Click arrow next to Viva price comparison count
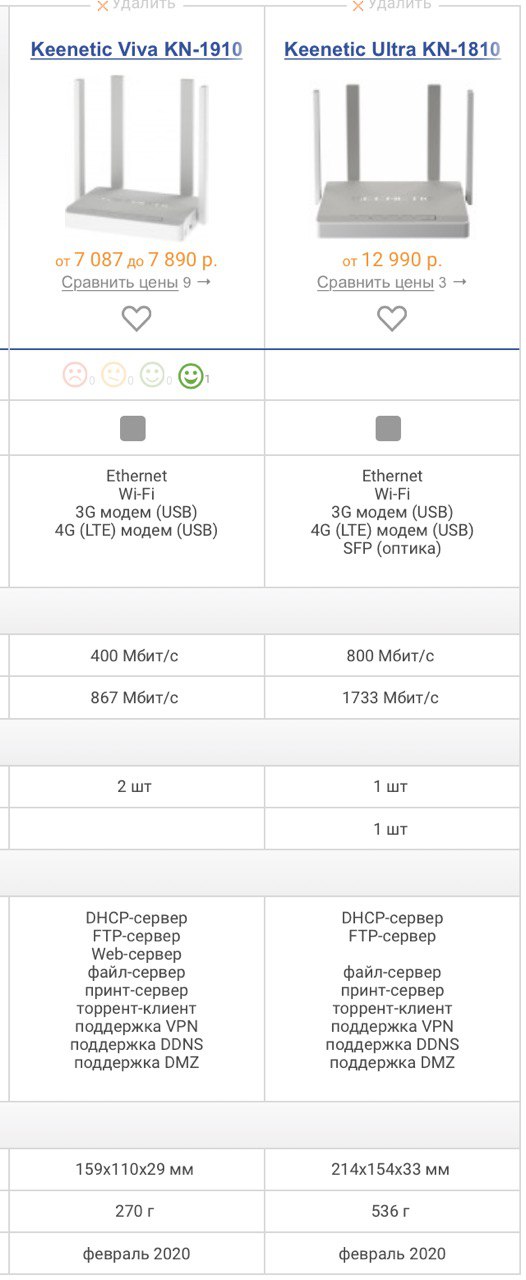This screenshot has width=526, height=1280. point(204,282)
